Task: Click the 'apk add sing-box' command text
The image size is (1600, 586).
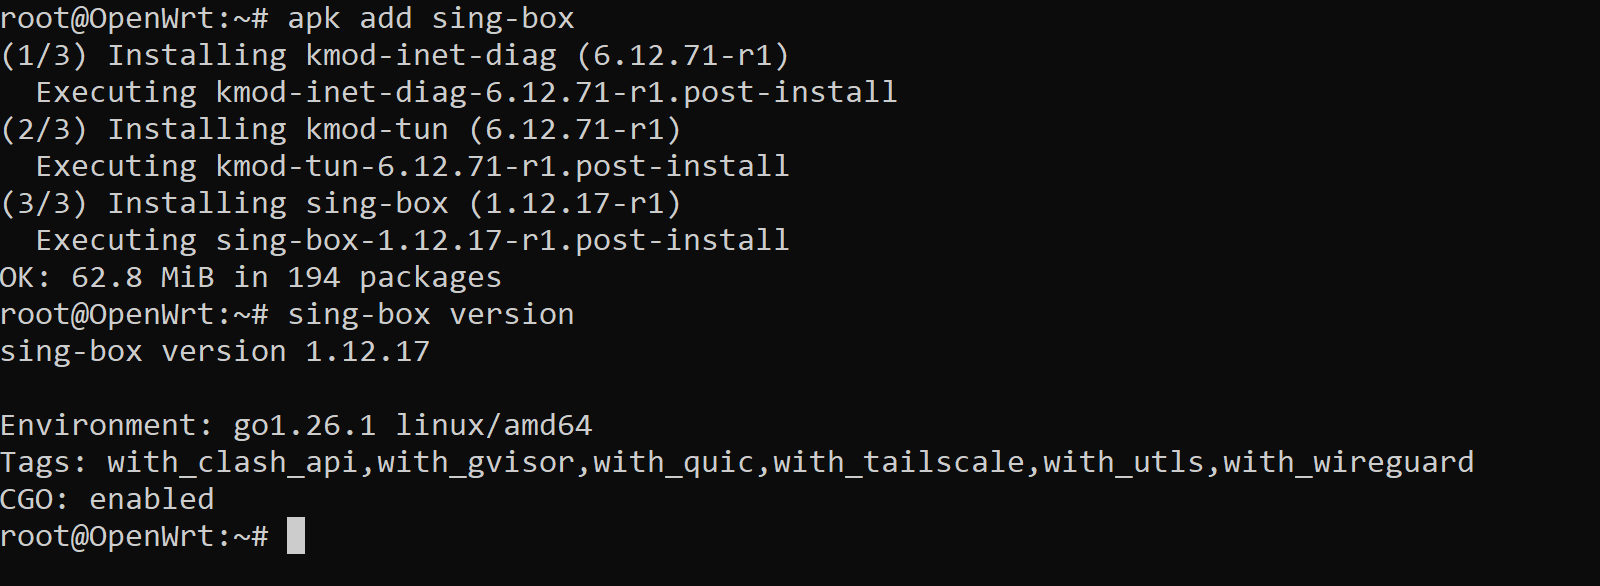Action: coord(431,19)
